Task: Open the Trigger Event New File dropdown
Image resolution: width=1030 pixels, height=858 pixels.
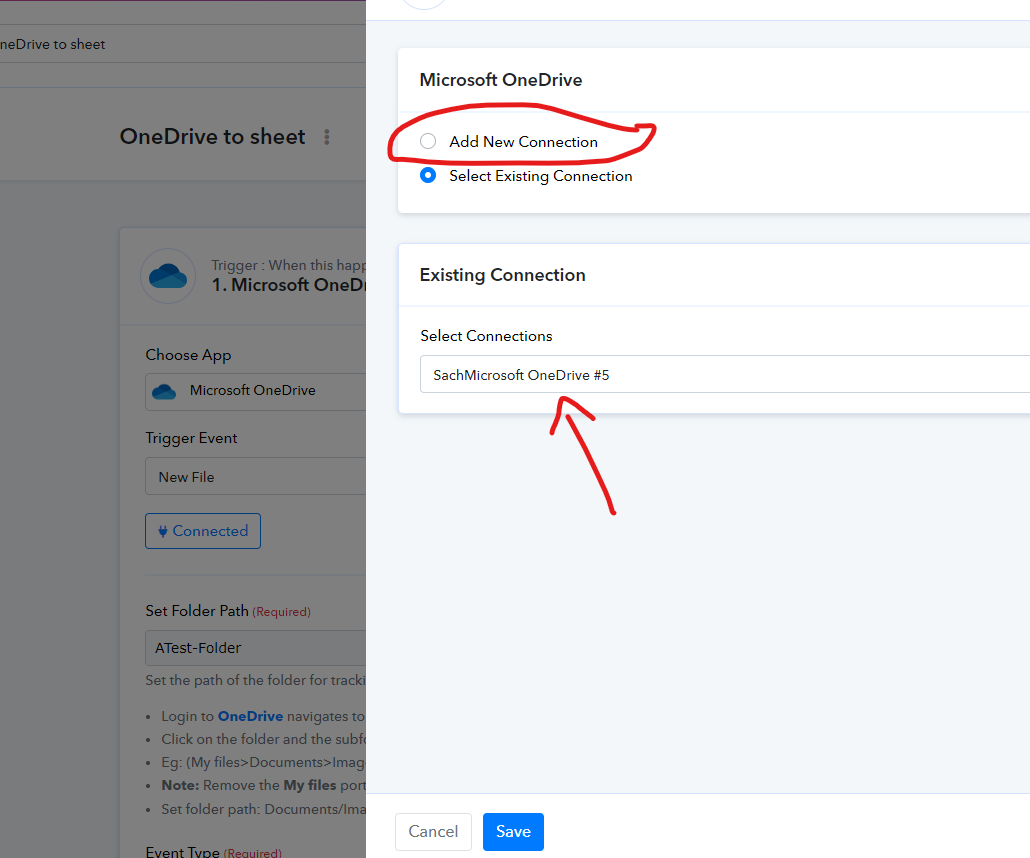Action: pyautogui.click(x=256, y=476)
